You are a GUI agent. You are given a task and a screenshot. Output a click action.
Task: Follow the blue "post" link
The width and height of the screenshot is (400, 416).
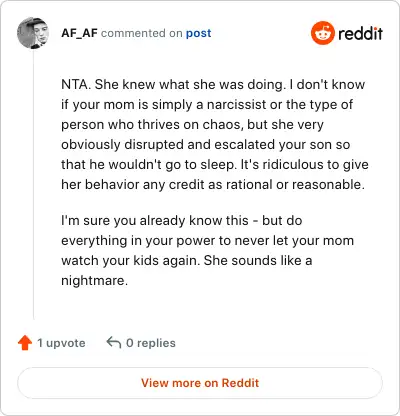[x=198, y=33]
